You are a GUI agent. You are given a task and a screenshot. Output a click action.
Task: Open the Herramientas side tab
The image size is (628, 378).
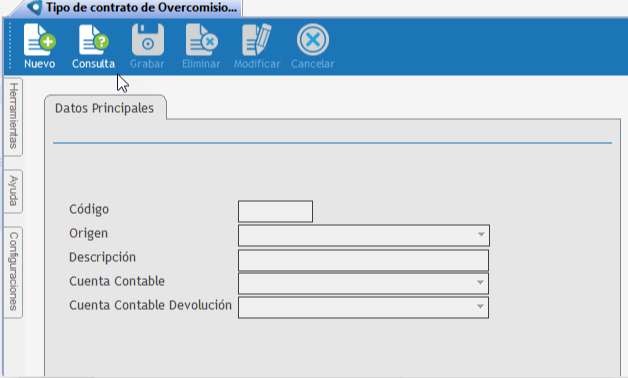(x=13, y=116)
